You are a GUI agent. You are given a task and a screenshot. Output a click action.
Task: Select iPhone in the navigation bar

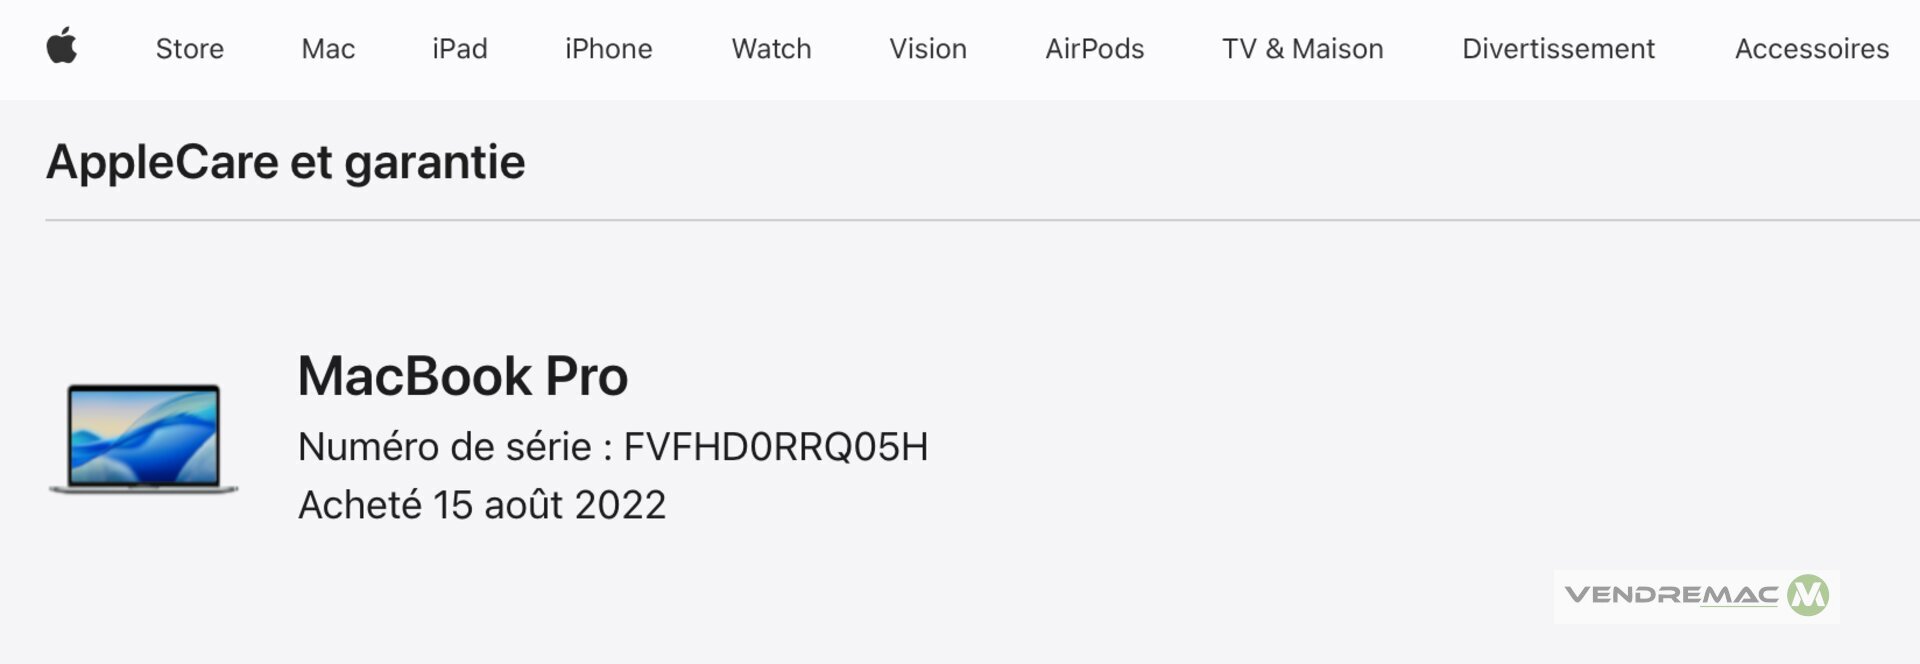(x=608, y=49)
